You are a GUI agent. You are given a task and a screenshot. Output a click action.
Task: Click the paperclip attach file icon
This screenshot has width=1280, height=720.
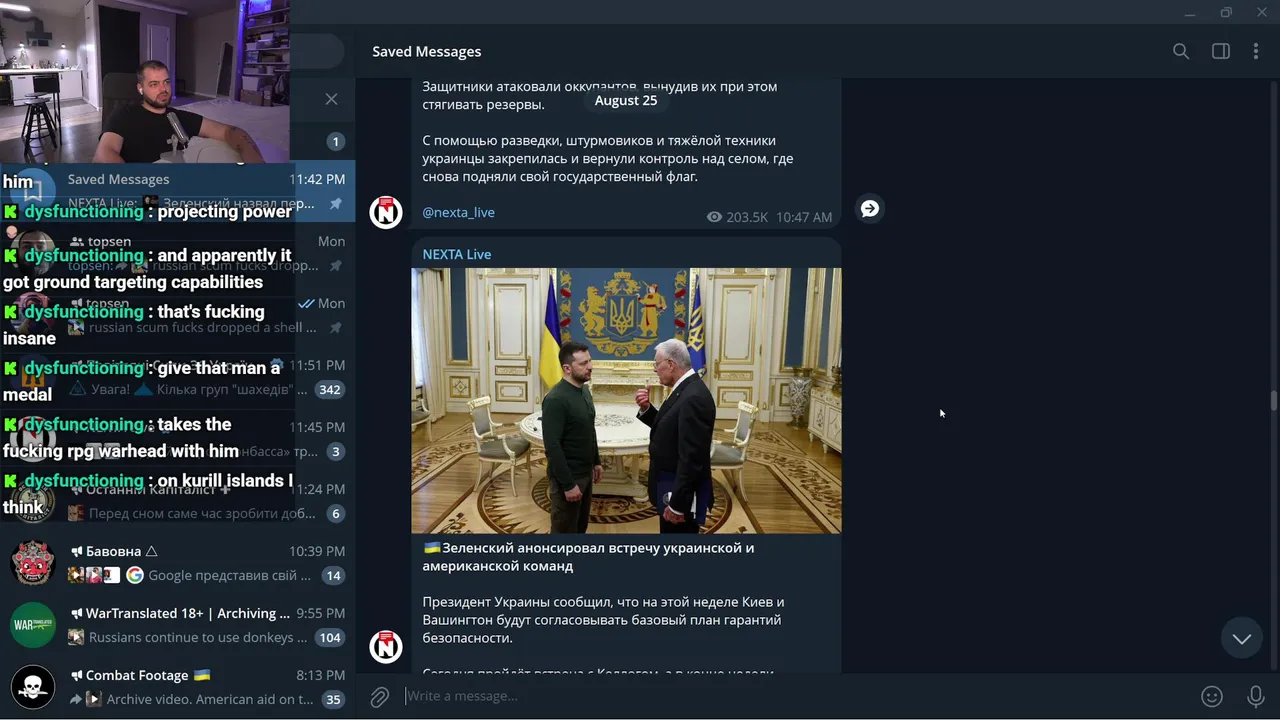tap(380, 697)
